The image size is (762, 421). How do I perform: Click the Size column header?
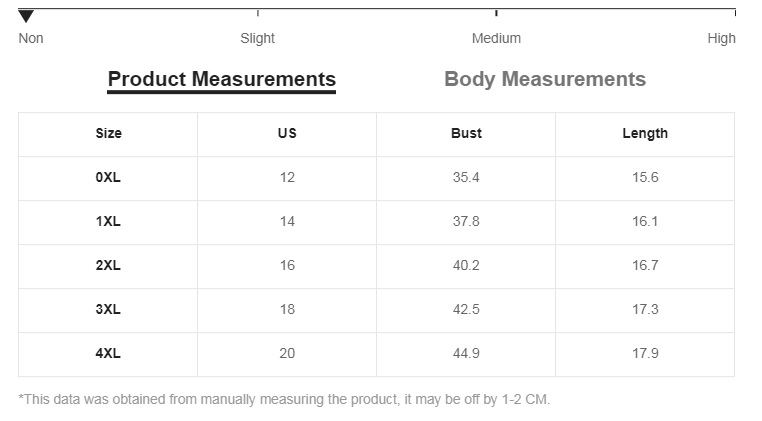108,134
